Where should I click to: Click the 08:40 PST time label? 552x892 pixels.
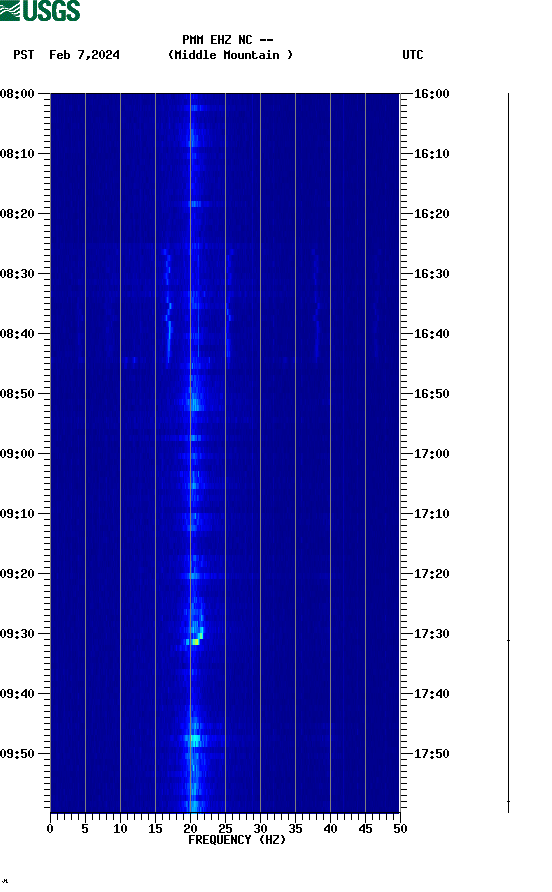click(x=17, y=334)
